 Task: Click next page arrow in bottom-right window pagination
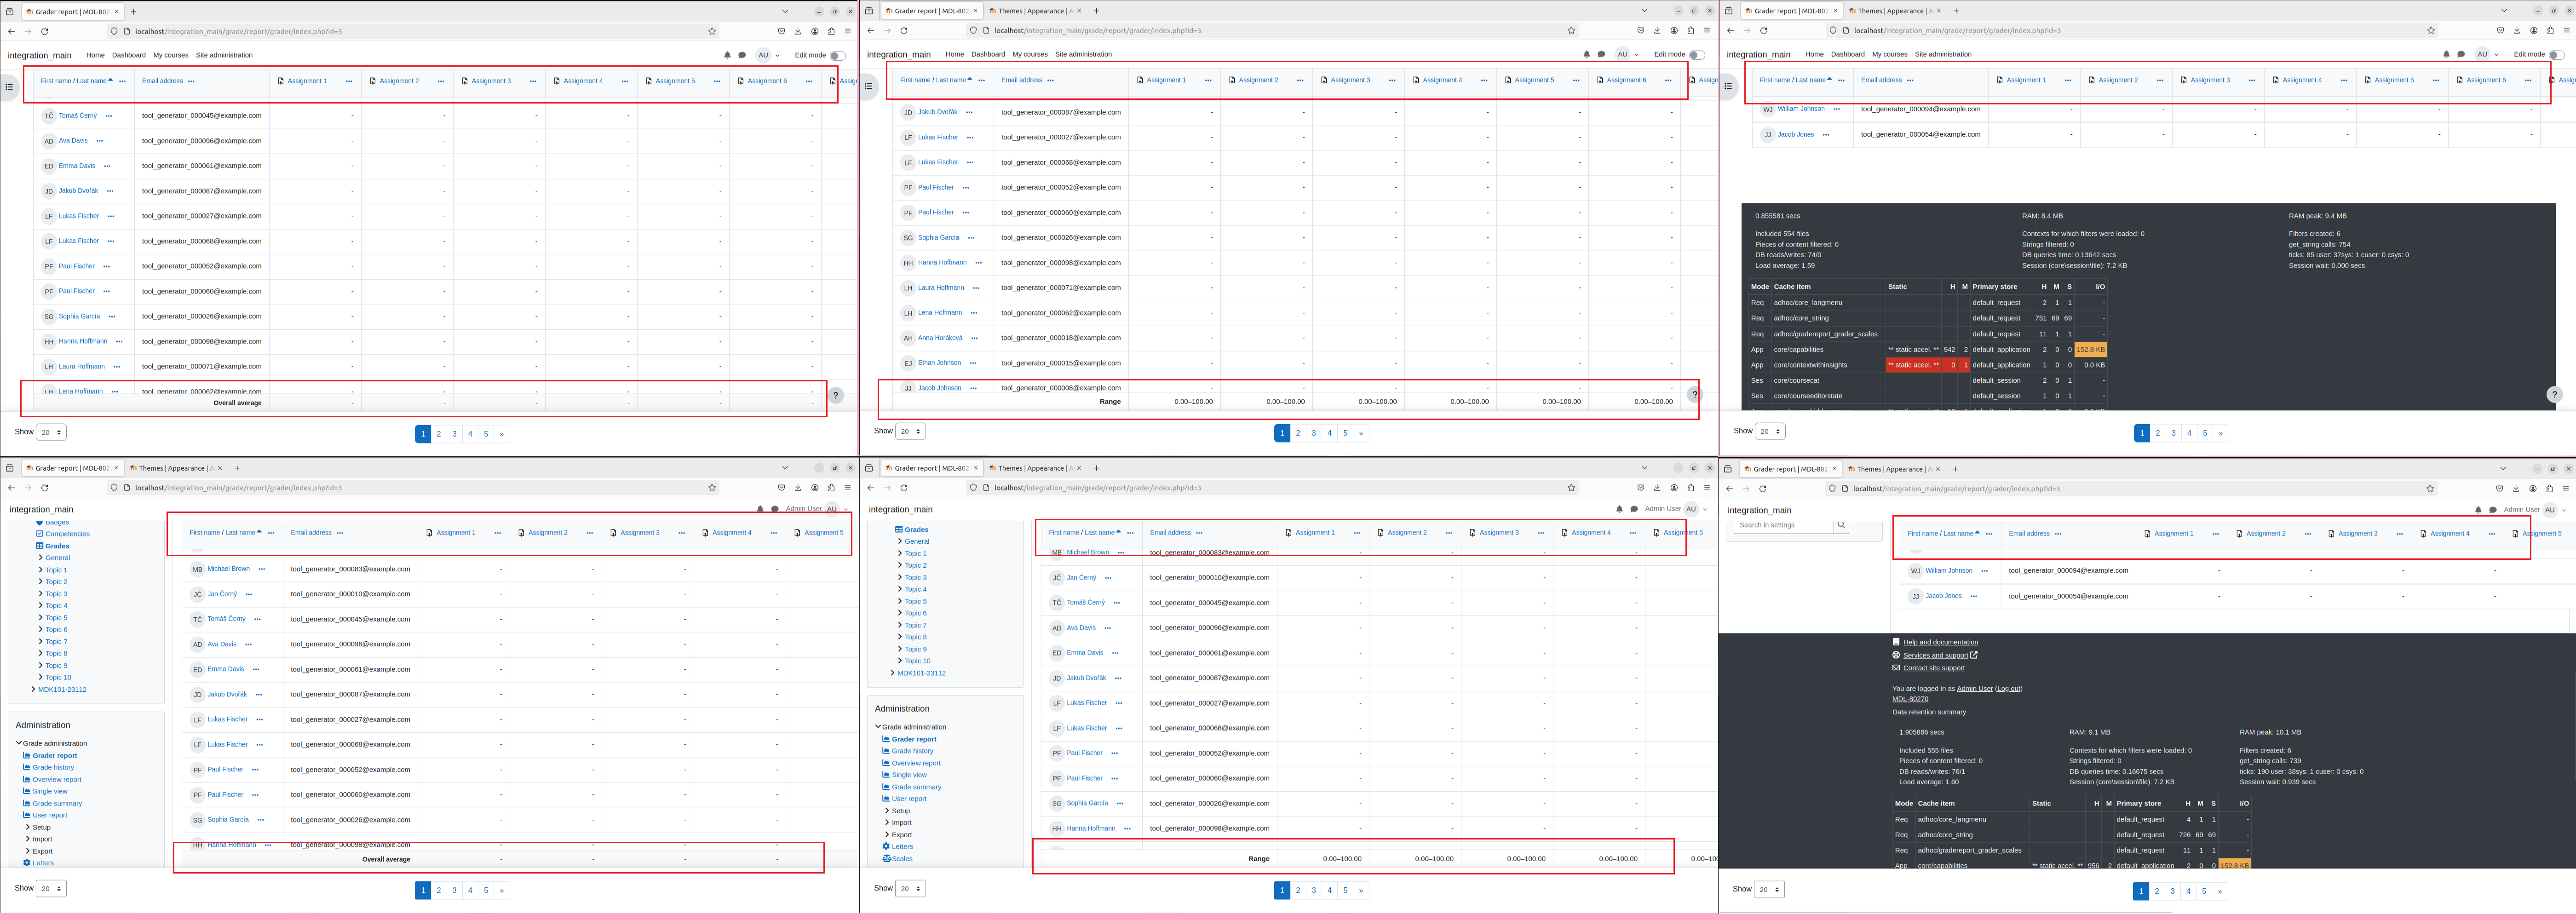[x=2220, y=891]
